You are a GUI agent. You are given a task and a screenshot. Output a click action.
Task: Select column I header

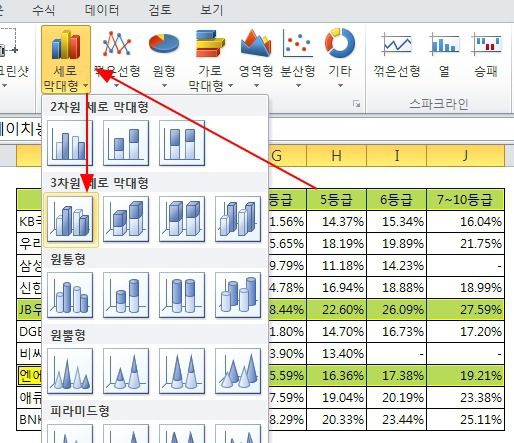coord(397,155)
